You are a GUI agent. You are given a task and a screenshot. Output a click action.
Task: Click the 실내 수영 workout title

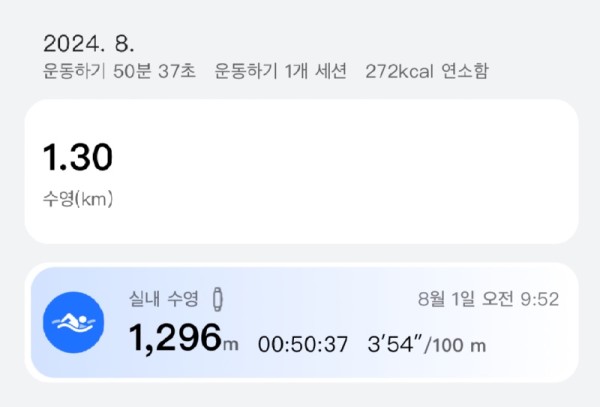(164, 299)
